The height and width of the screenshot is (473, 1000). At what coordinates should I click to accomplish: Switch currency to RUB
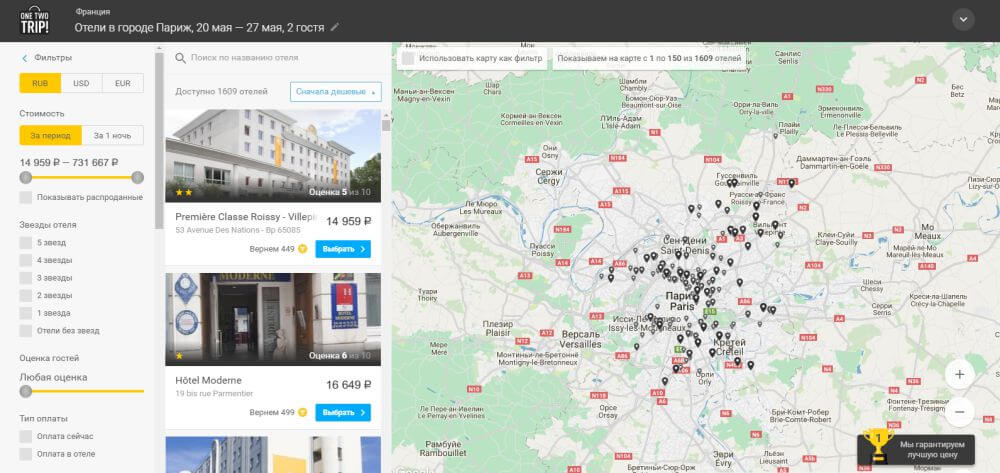(x=40, y=84)
